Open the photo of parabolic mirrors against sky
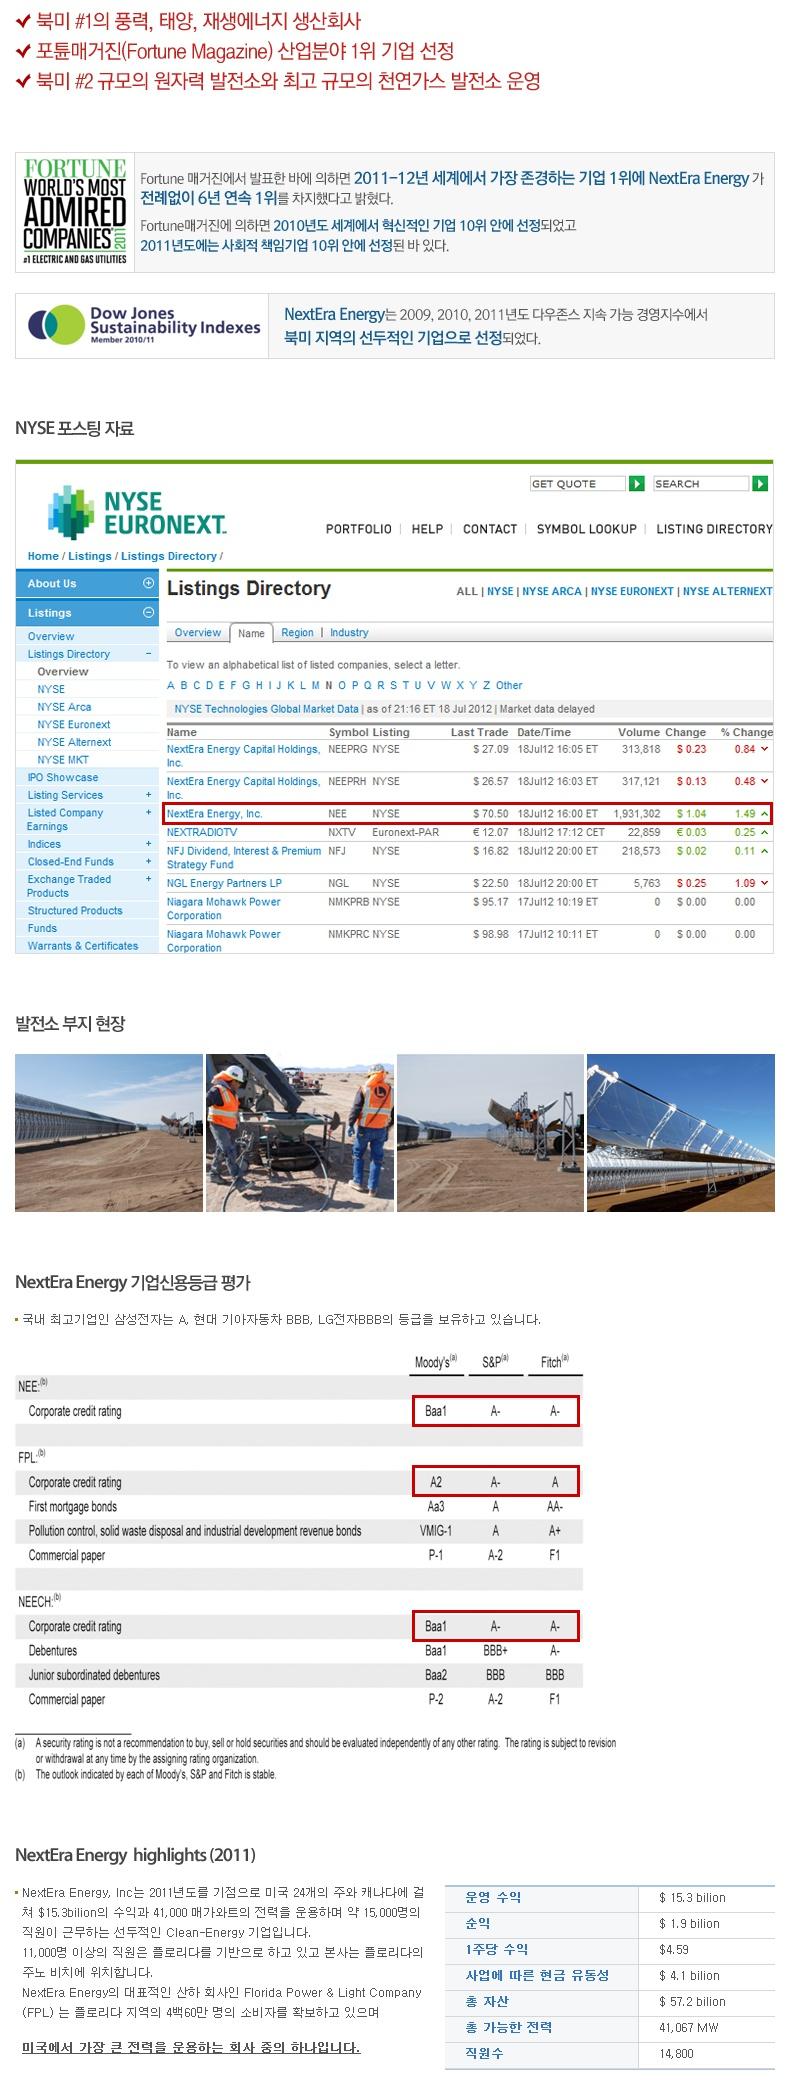 point(681,1133)
